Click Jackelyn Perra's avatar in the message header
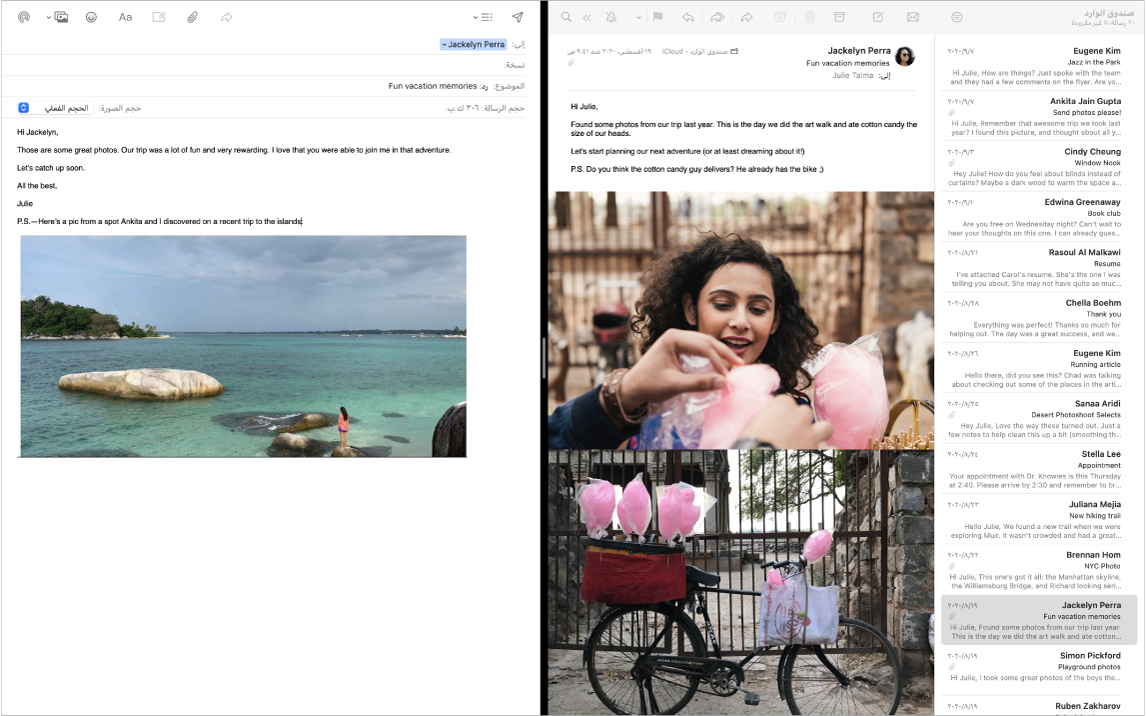This screenshot has width=1146, height=716. [905, 56]
